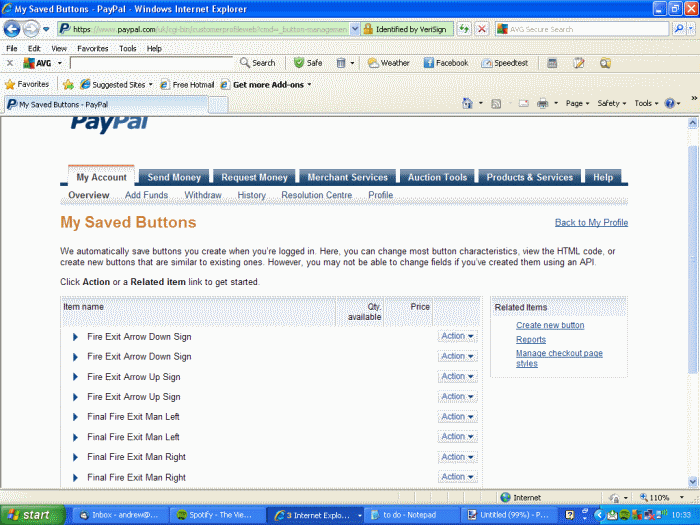
Task: Click the Create new button link
Action: click(550, 326)
